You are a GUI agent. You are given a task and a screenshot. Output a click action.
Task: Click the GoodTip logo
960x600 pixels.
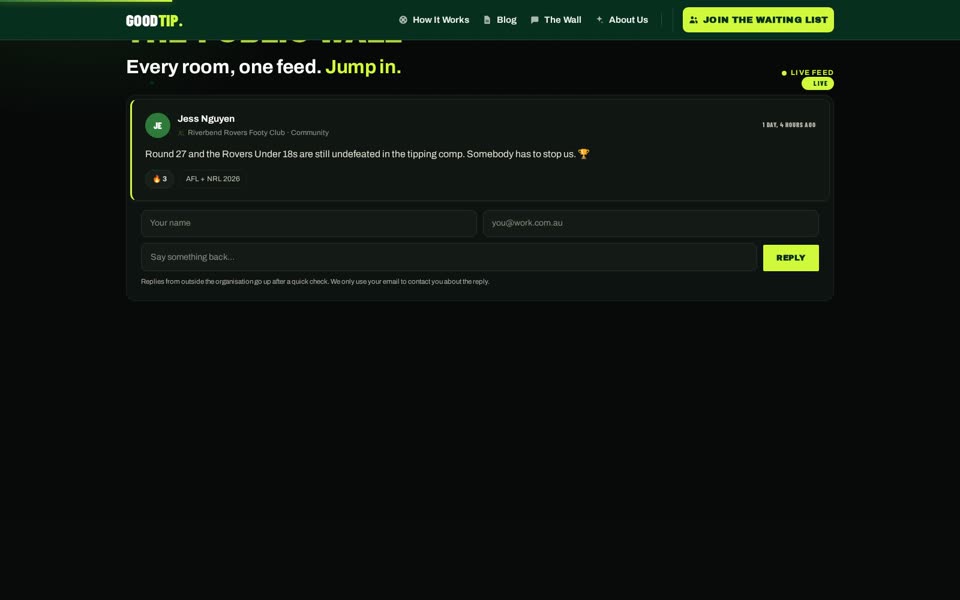point(154,21)
